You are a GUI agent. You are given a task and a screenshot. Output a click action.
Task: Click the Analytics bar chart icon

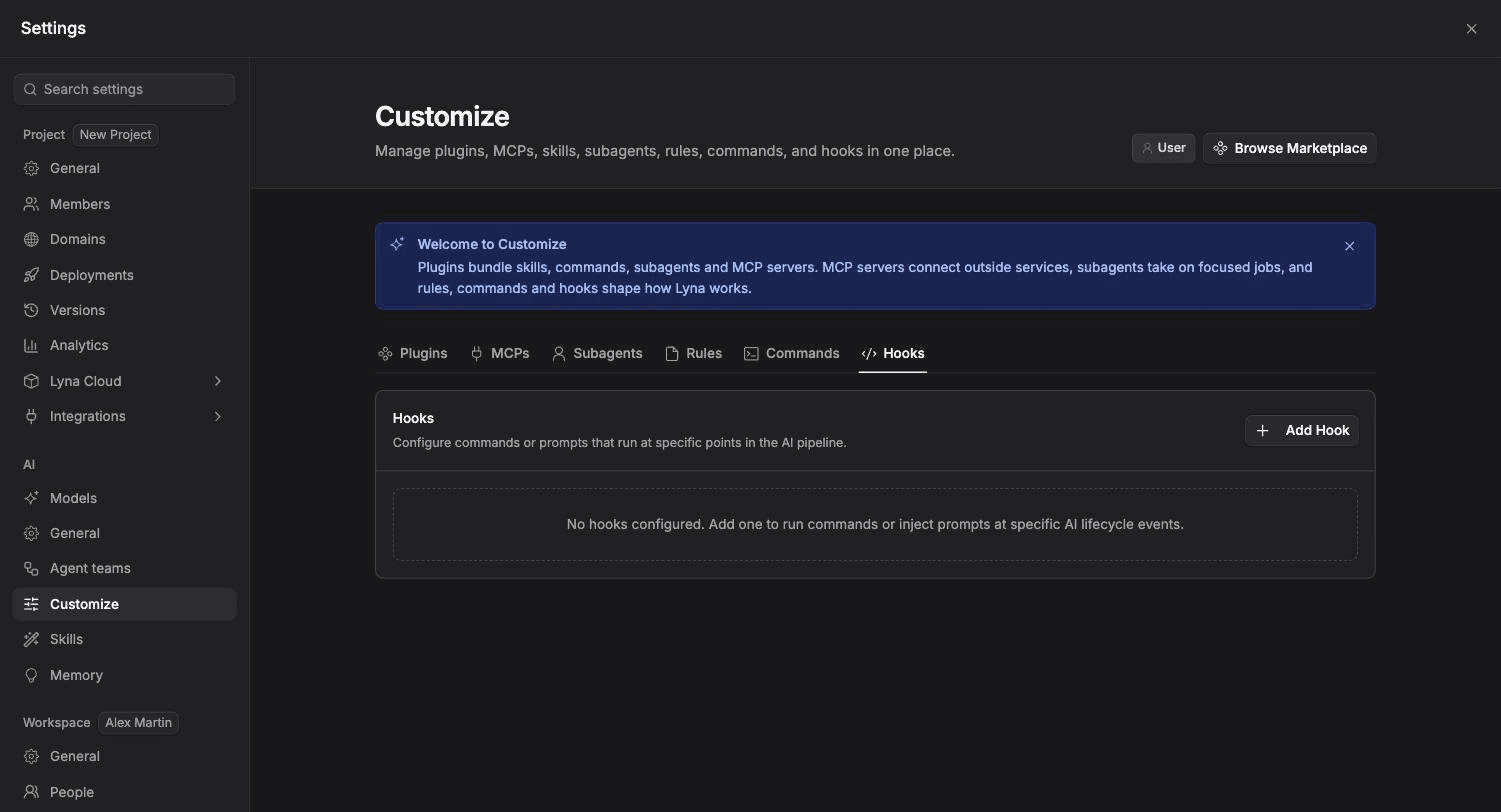click(31, 346)
